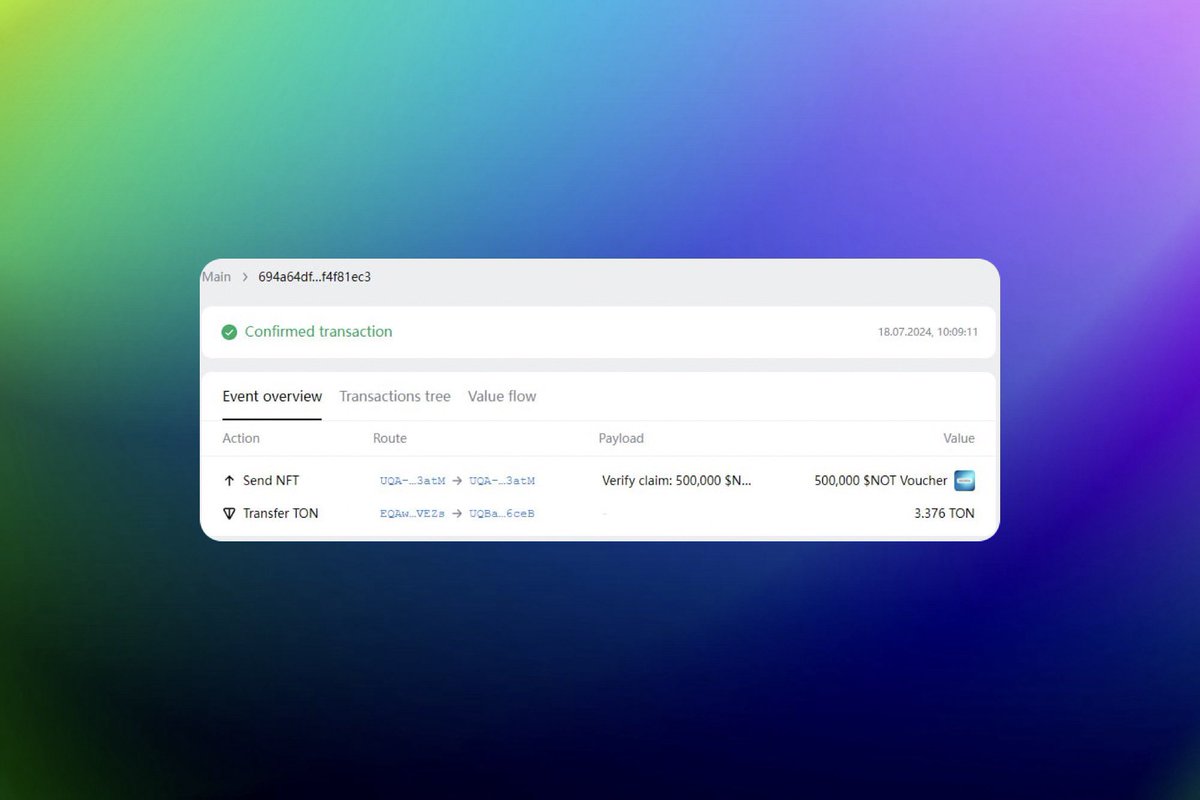Image resolution: width=1200 pixels, height=800 pixels.
Task: Open the $NOT Voucher NFT thumbnail
Action: (964, 481)
